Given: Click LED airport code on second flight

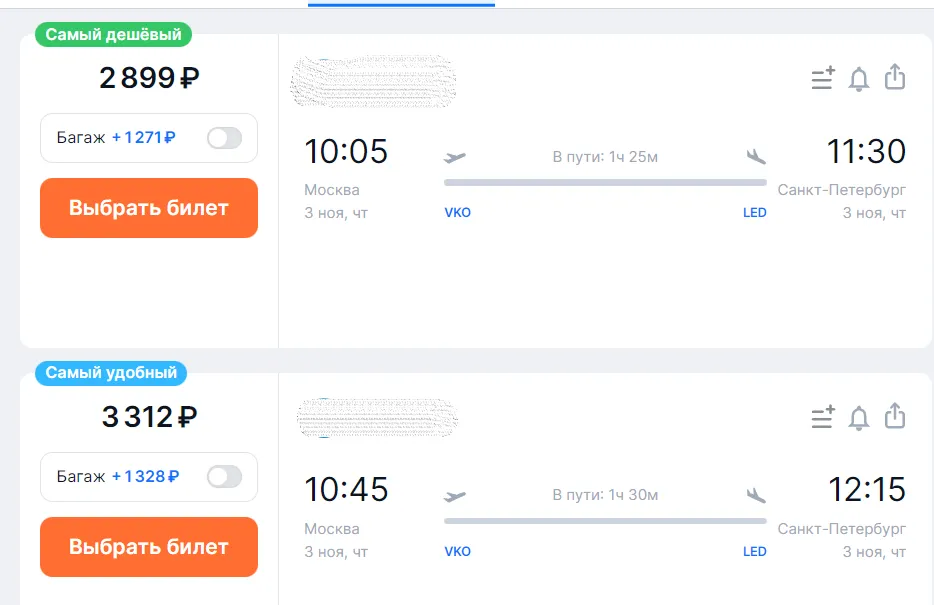Looking at the screenshot, I should pyautogui.click(x=754, y=552).
